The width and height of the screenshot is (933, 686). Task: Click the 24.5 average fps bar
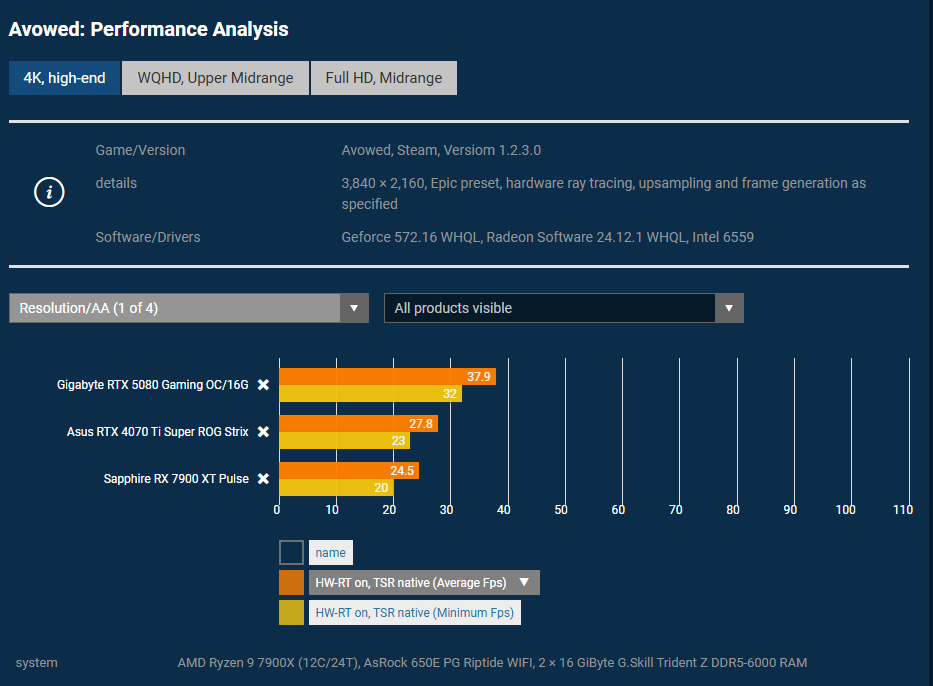coord(349,471)
